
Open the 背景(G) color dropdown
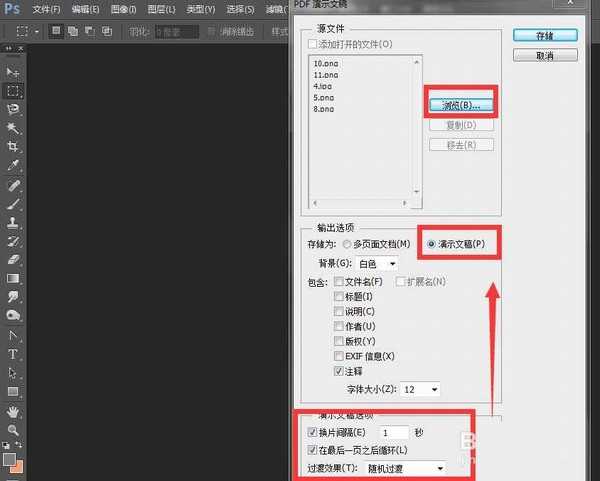pyautogui.click(x=378, y=263)
